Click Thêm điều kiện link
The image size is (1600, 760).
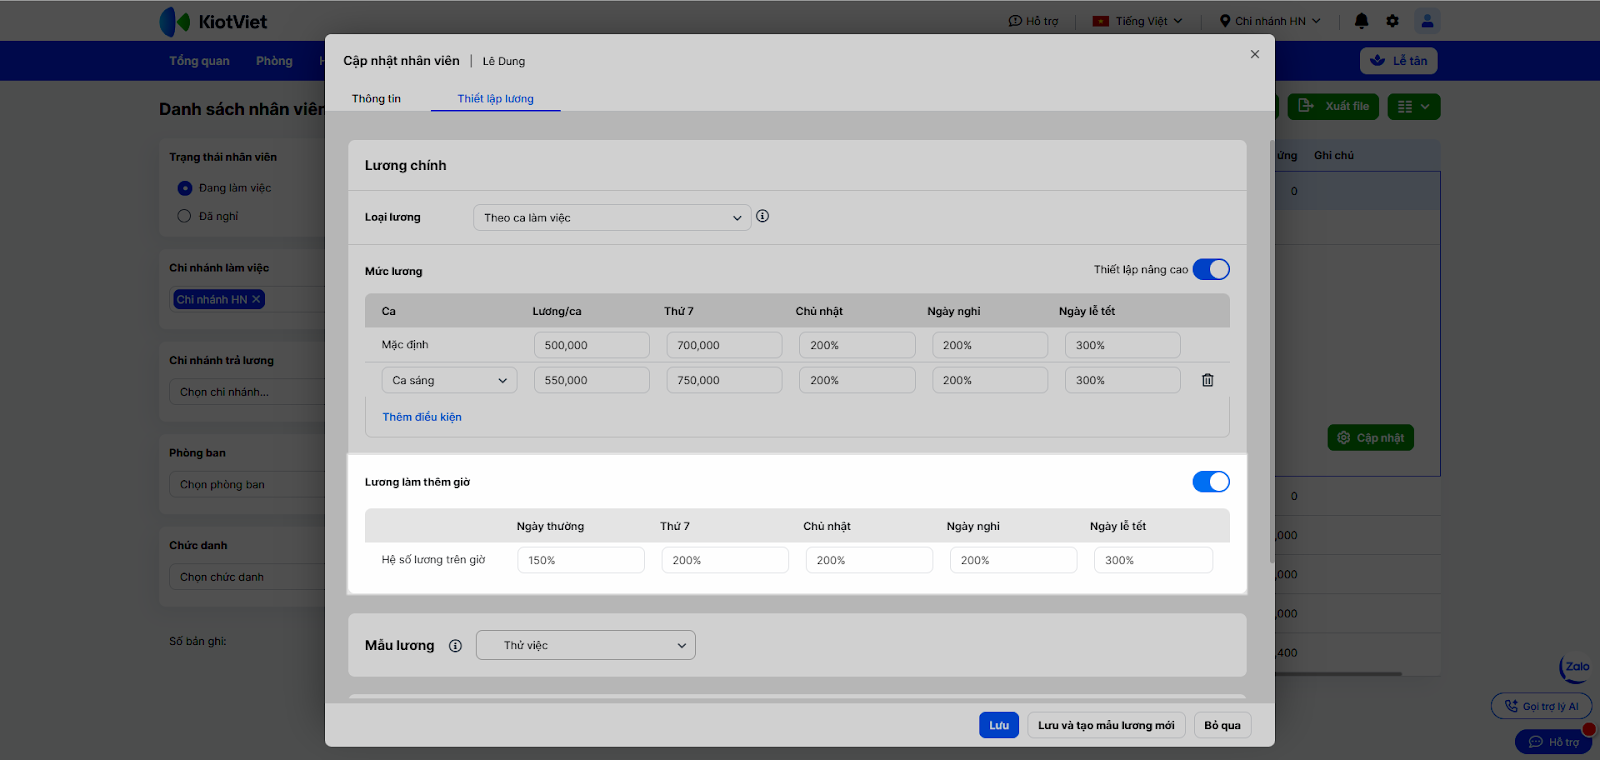[x=421, y=417]
